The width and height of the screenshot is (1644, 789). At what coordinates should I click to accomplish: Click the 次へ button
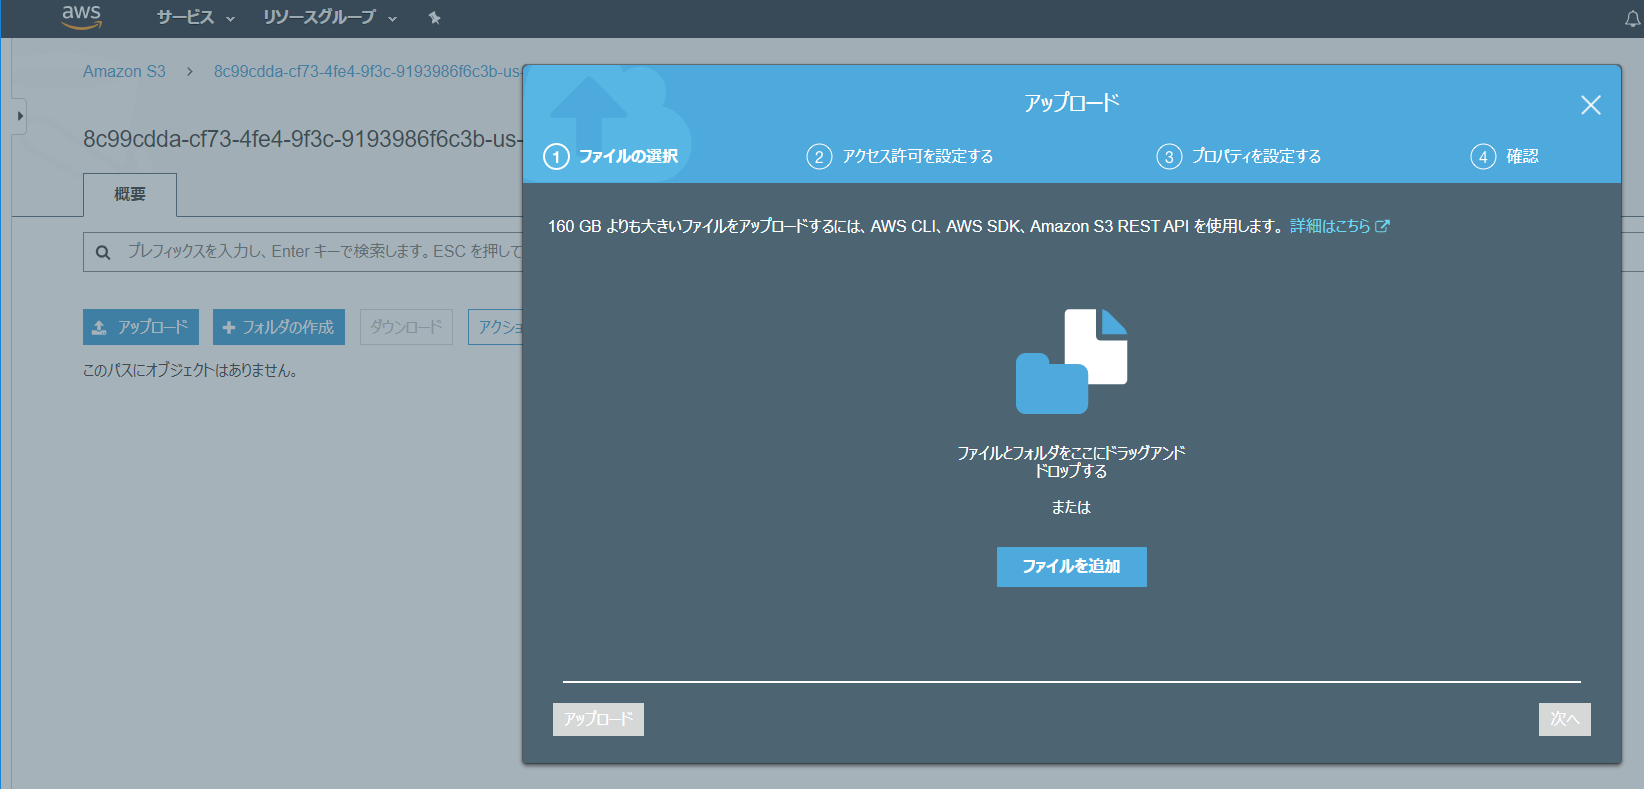[1565, 719]
